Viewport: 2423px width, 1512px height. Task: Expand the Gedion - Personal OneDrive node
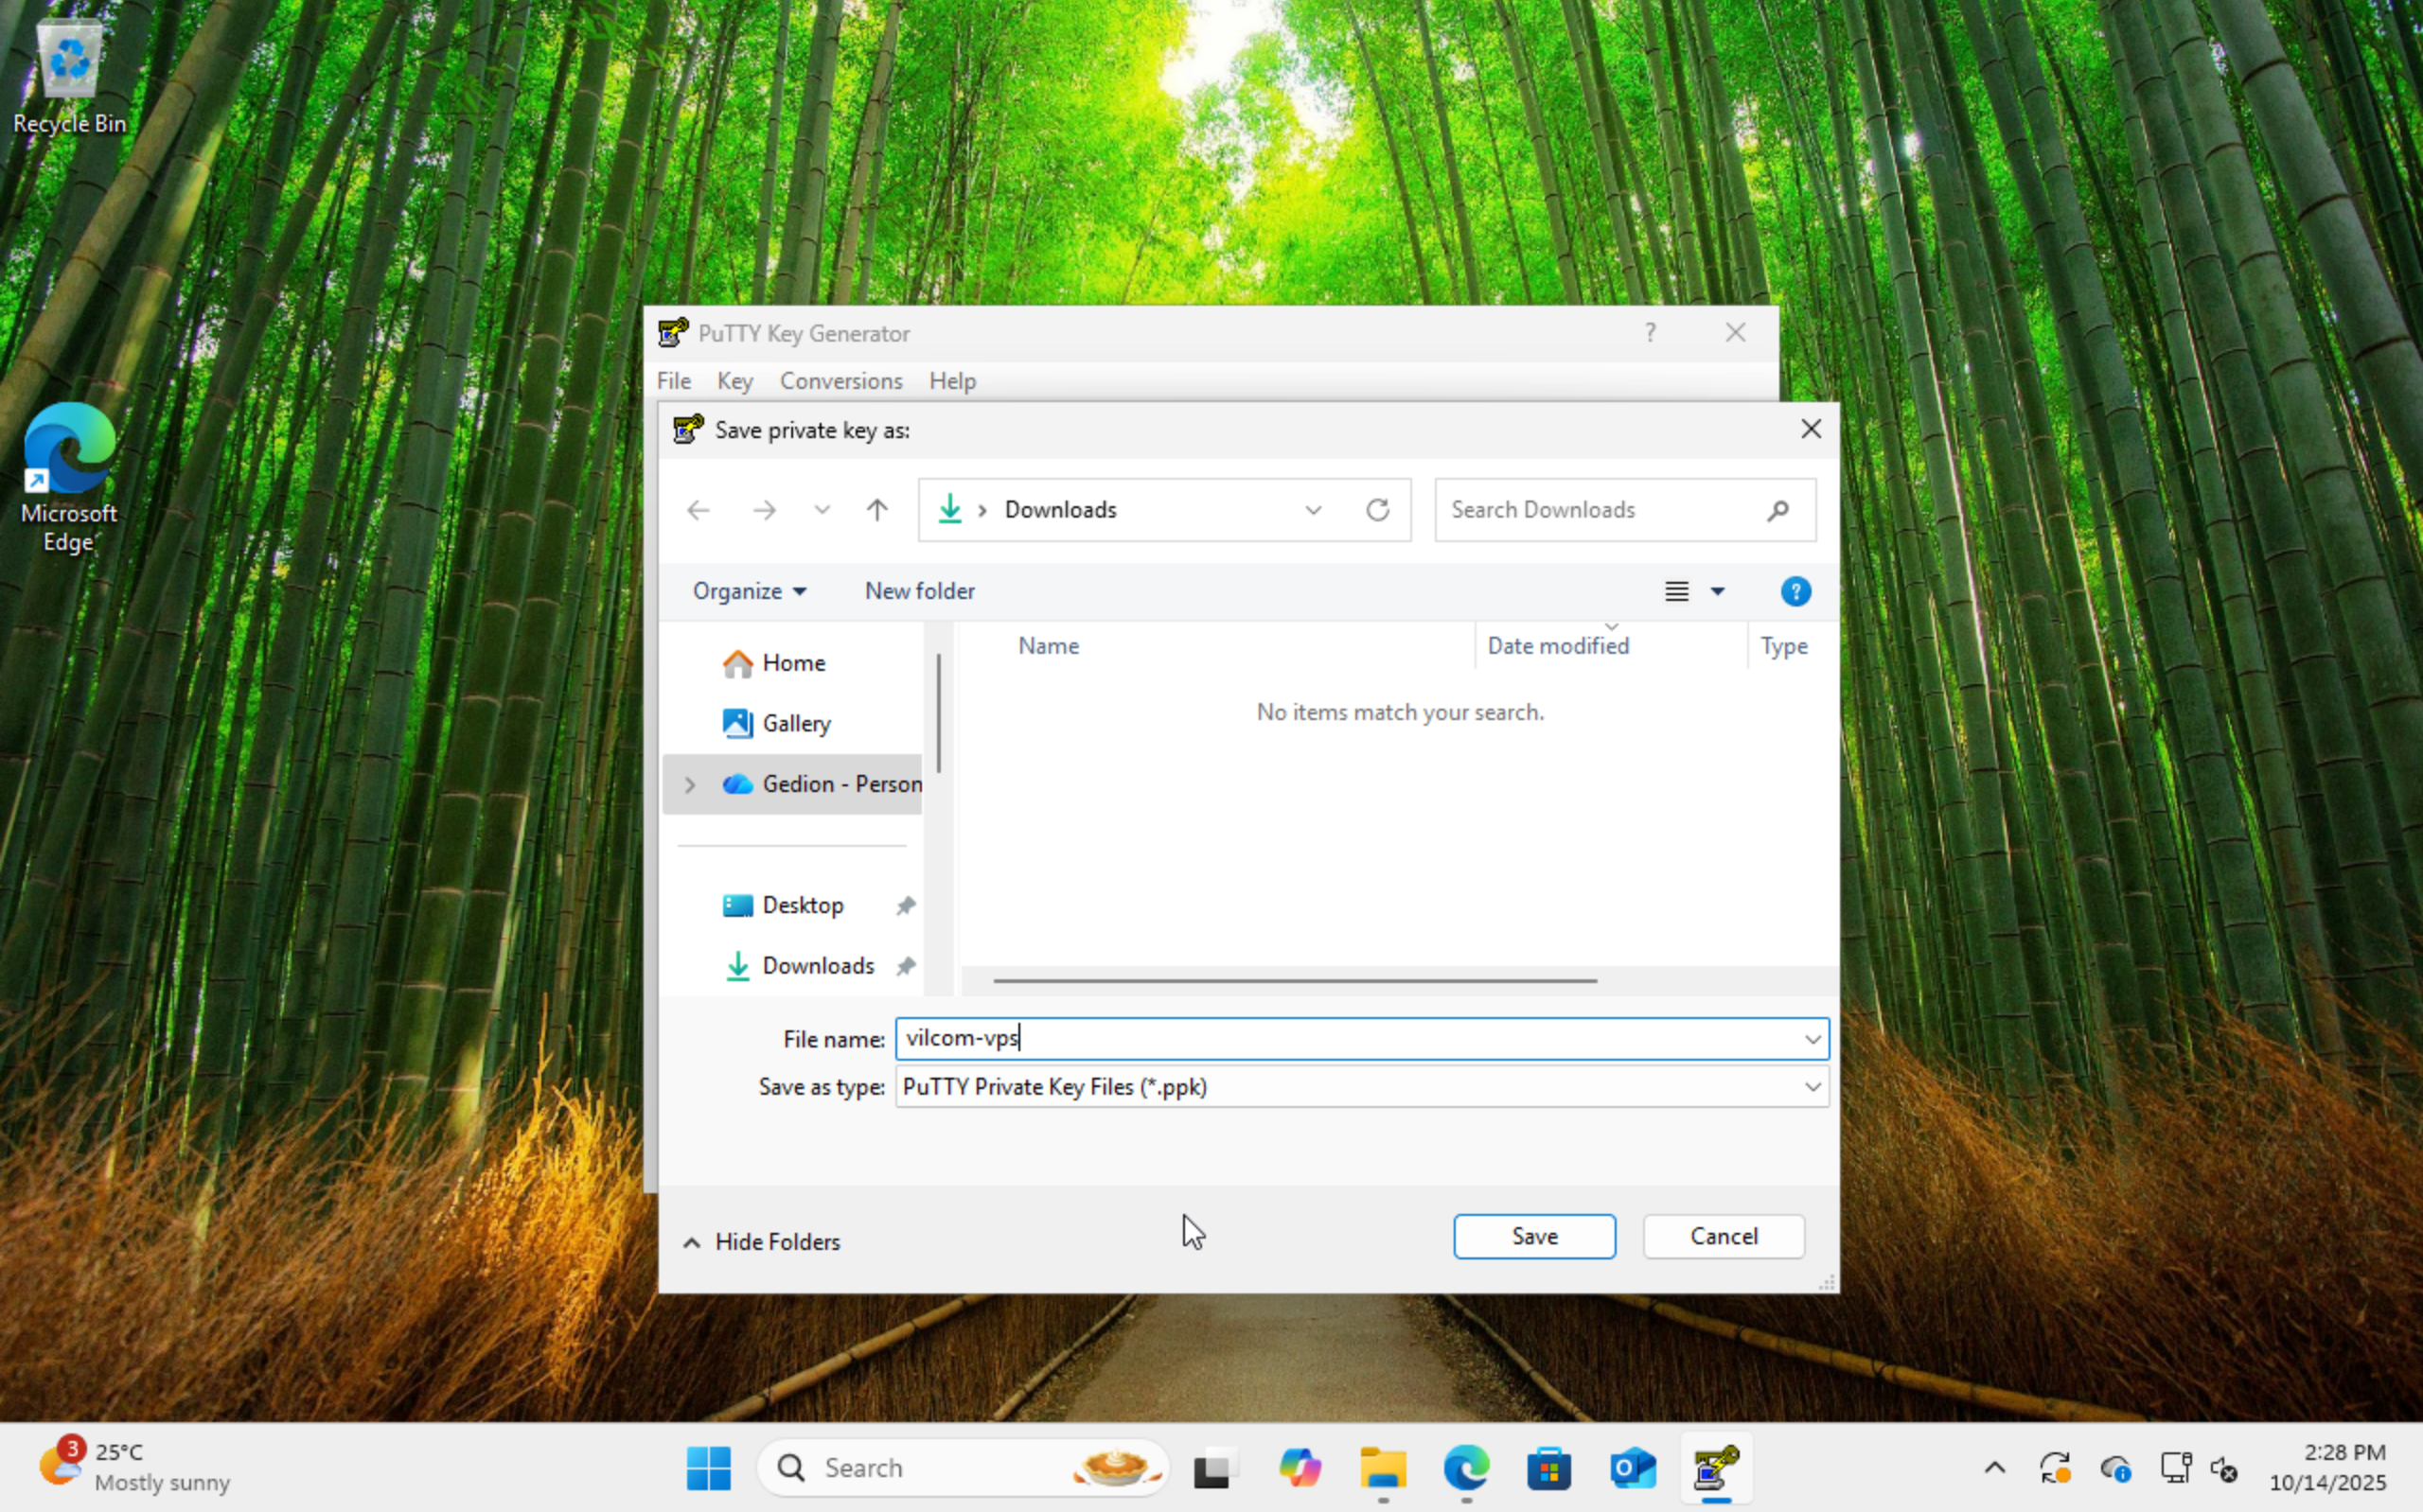click(689, 785)
